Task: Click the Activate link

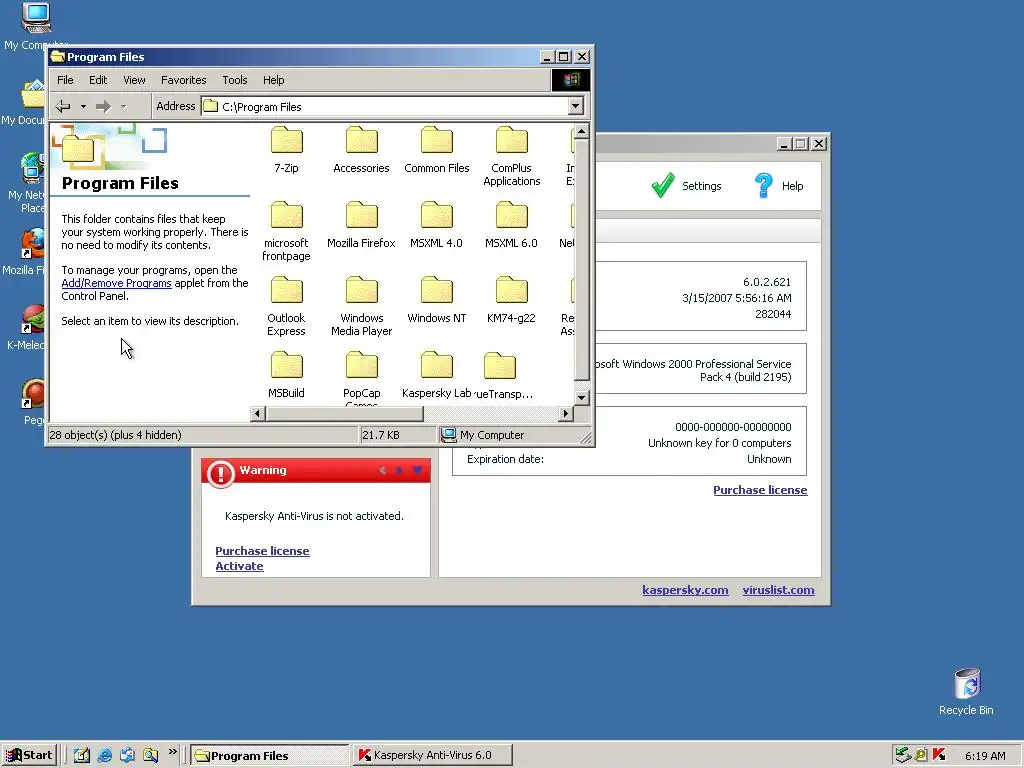Action: pyautogui.click(x=239, y=566)
